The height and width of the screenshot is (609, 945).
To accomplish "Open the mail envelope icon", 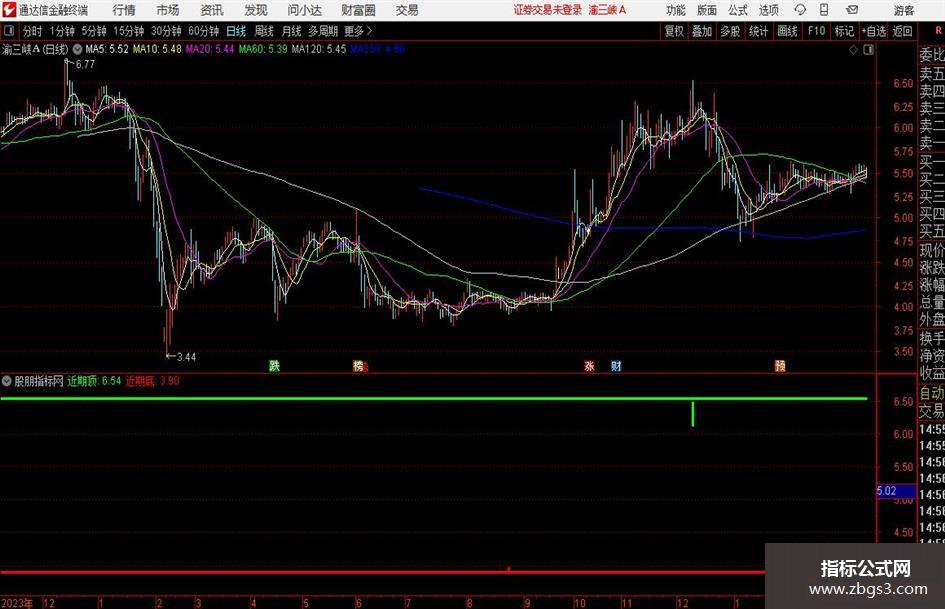I will [852, 10].
